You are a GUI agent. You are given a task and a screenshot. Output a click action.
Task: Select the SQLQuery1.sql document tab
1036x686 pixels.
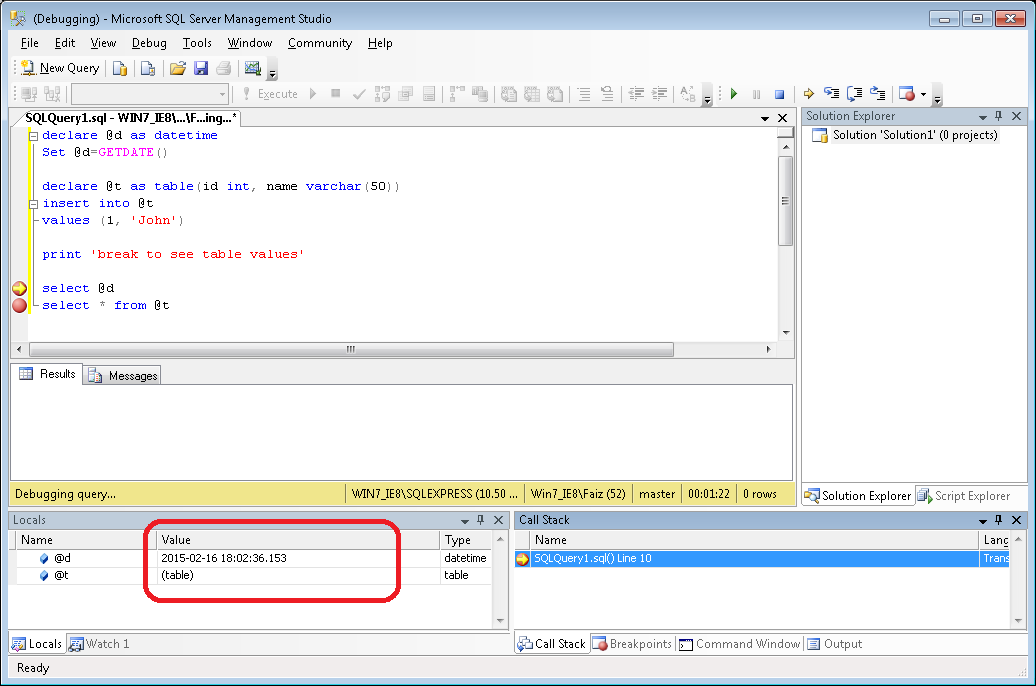[x=130, y=118]
